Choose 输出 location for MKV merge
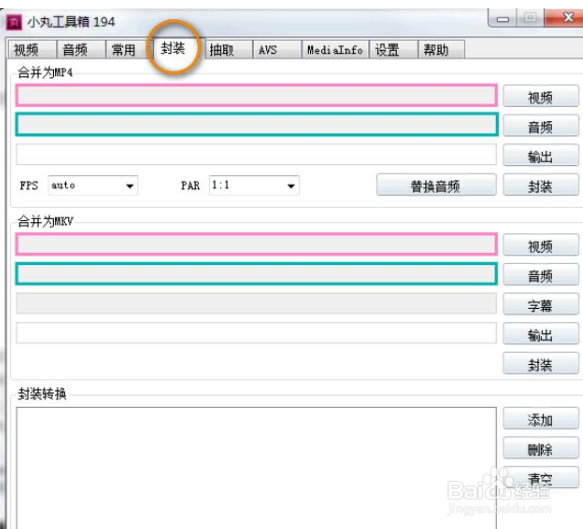Screen dimensions: 583x529 pos(541,334)
